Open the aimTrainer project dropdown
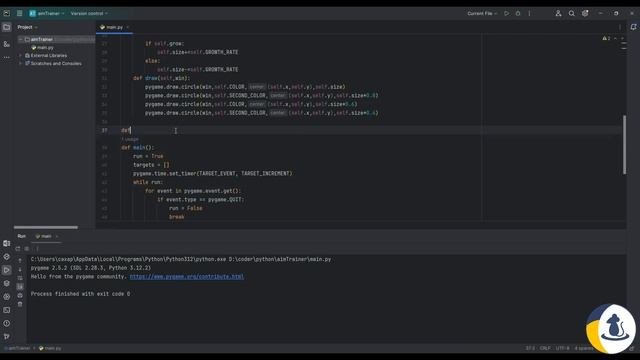The height and width of the screenshot is (360, 640). [x=47, y=13]
